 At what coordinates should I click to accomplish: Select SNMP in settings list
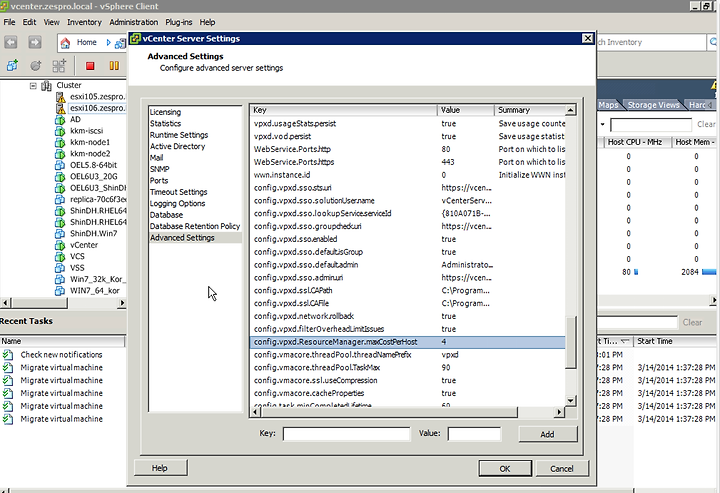[159, 169]
